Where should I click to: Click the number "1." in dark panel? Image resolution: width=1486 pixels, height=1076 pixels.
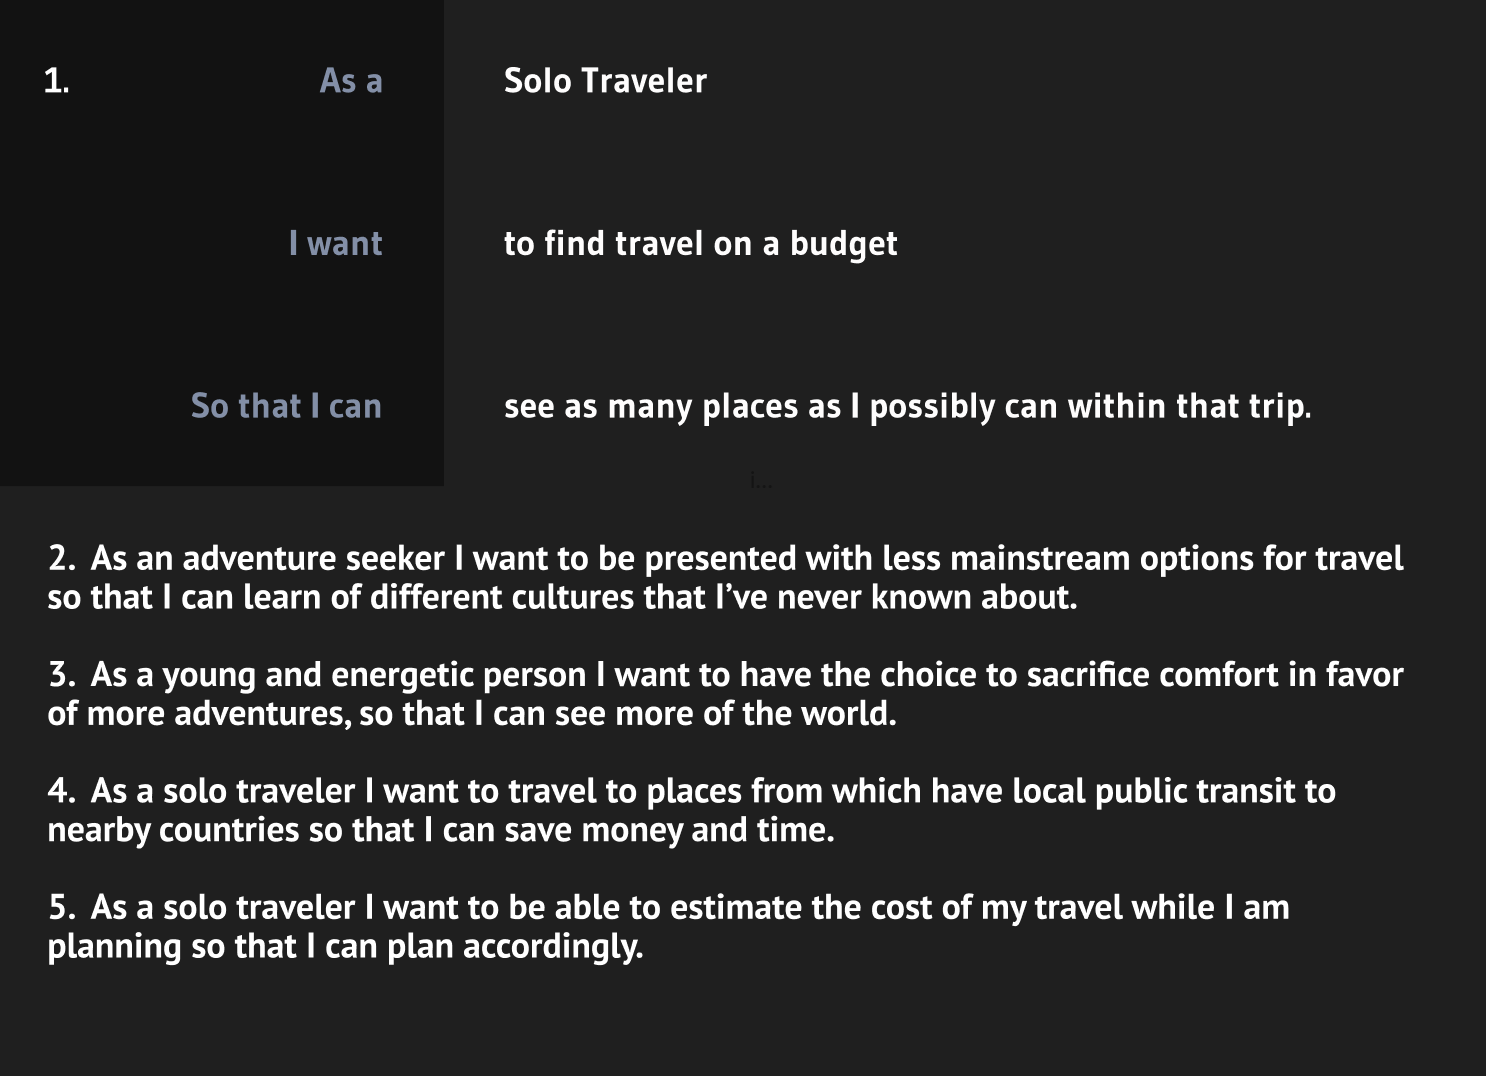click(57, 81)
